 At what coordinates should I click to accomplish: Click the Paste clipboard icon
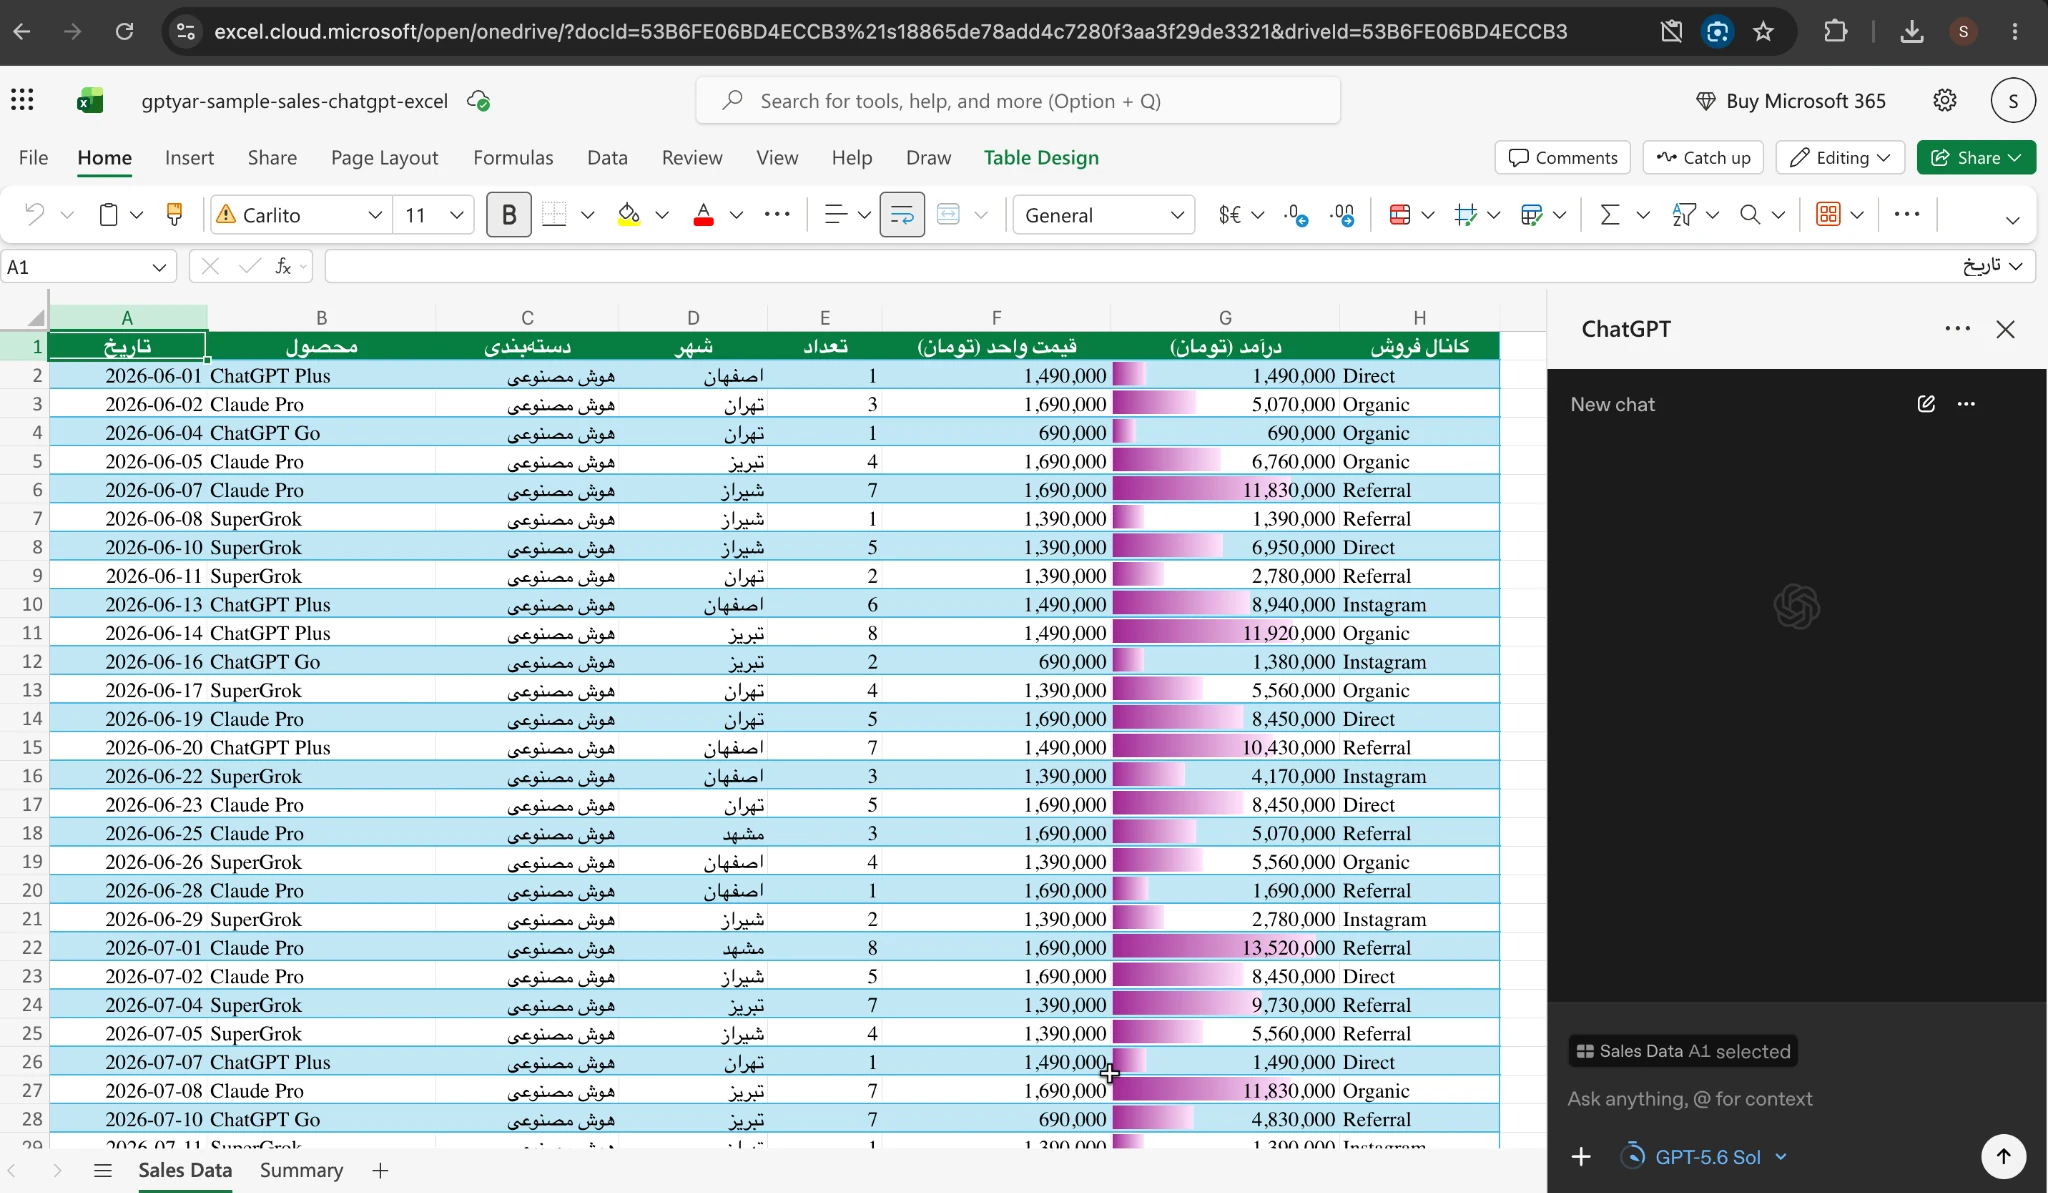108,215
